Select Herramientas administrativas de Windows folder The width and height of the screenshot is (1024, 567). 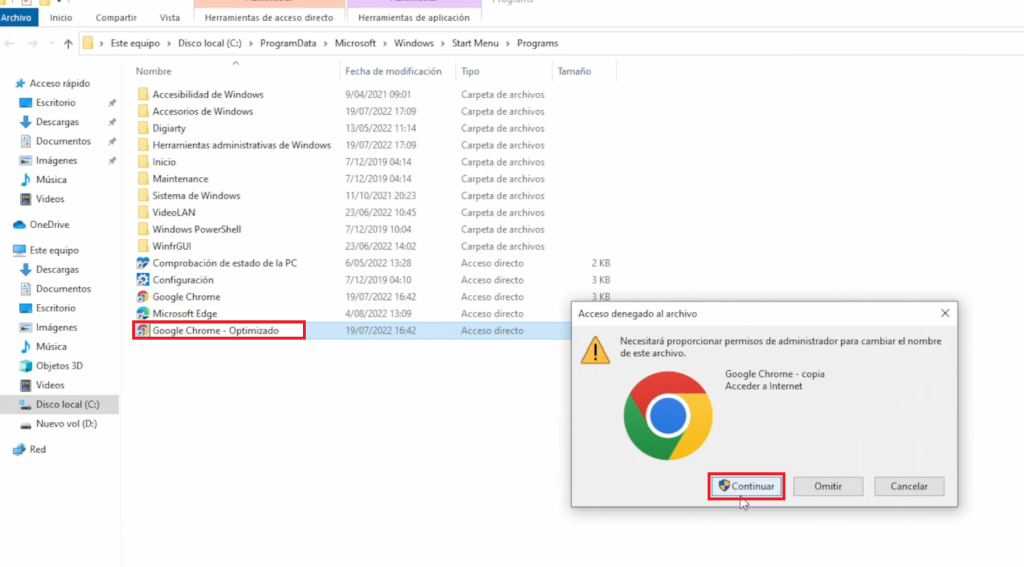tap(242, 145)
